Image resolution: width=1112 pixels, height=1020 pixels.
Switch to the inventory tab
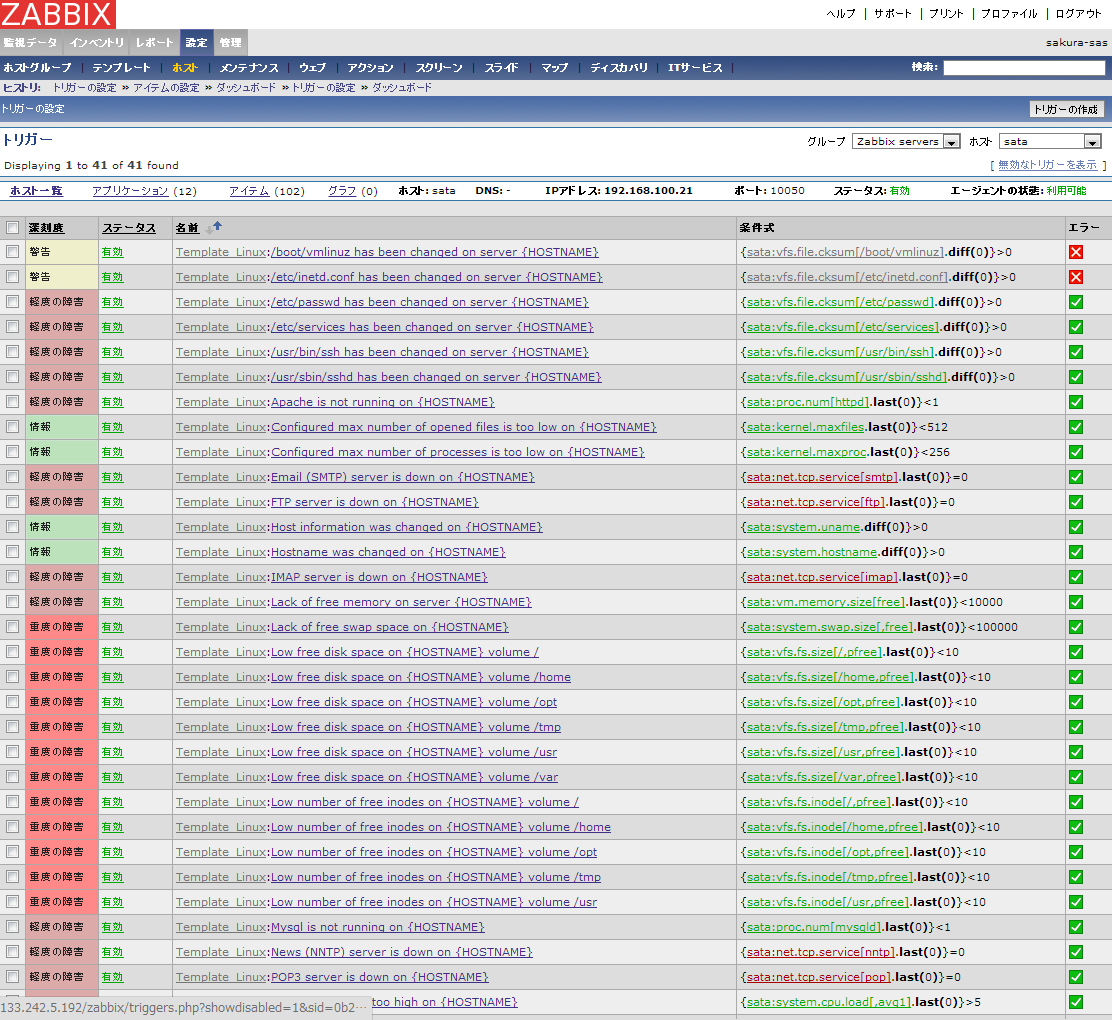pos(96,43)
